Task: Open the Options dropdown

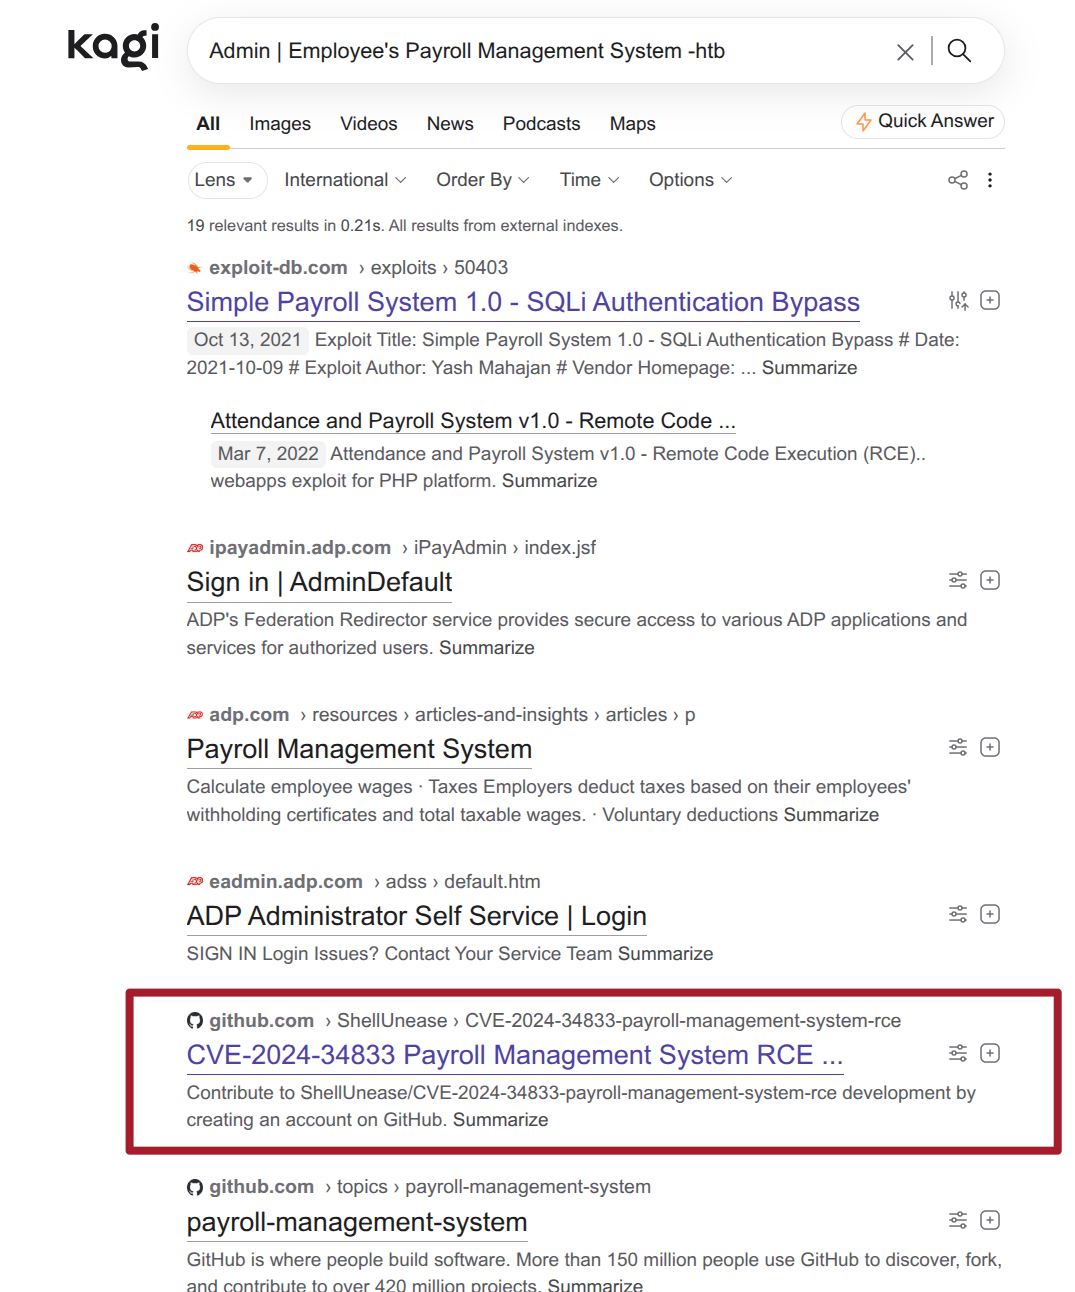Action: click(x=691, y=180)
